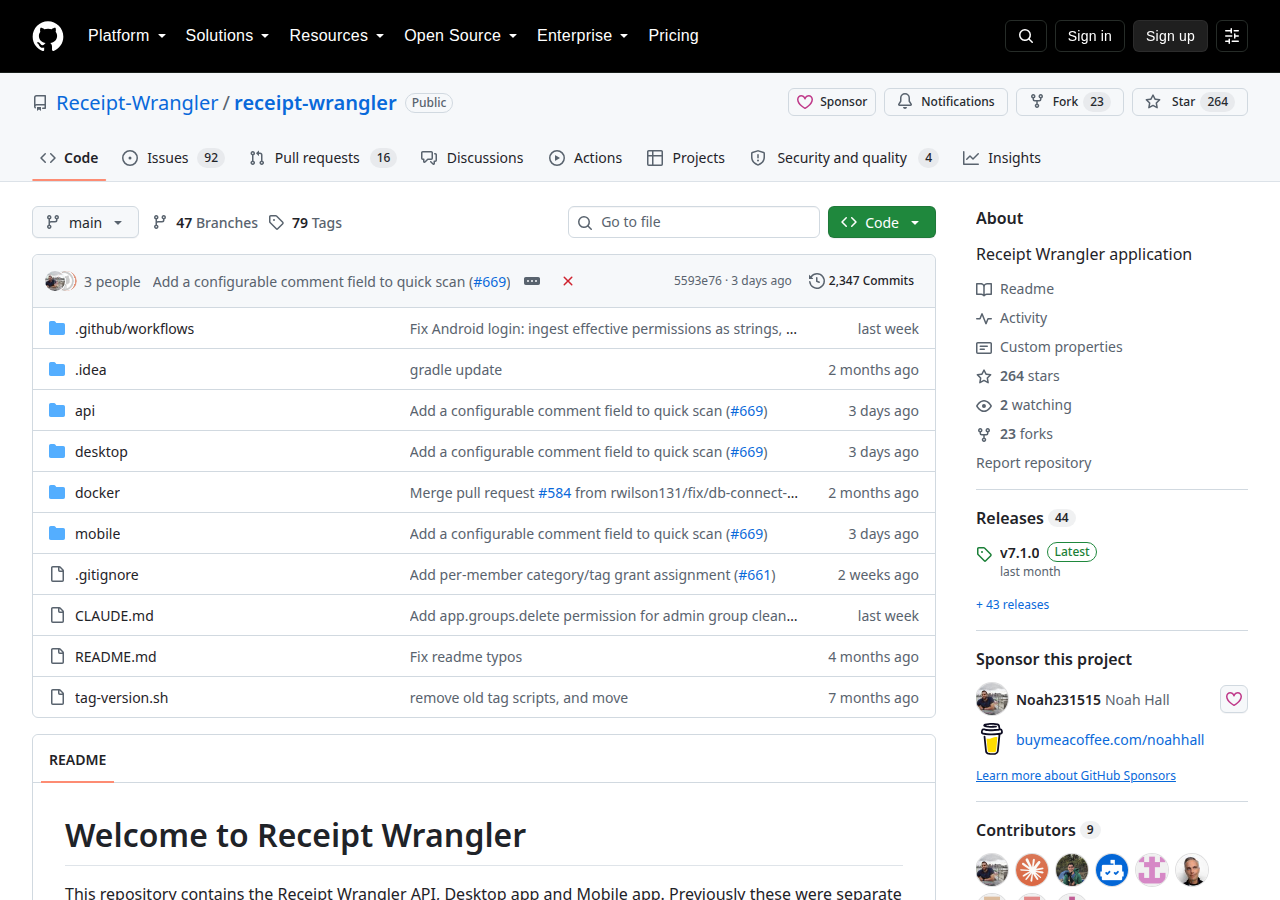Click the Sign up button
Screen dimensions: 1280x900
(1170, 36)
